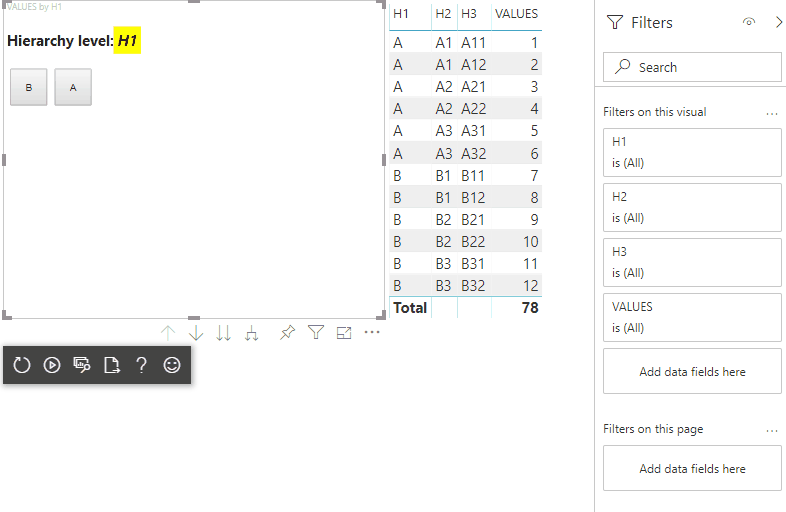Click the circular reload icon in dark toolbar

coord(22,366)
